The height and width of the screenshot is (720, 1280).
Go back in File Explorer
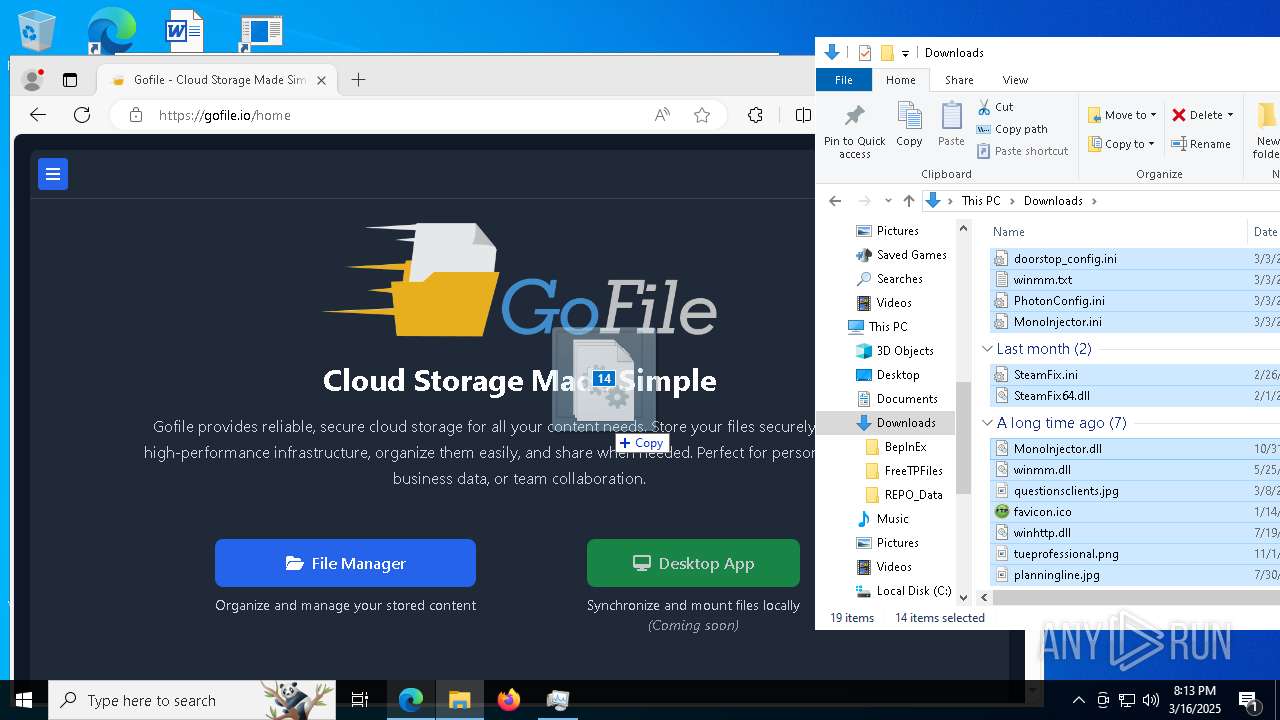[x=835, y=201]
